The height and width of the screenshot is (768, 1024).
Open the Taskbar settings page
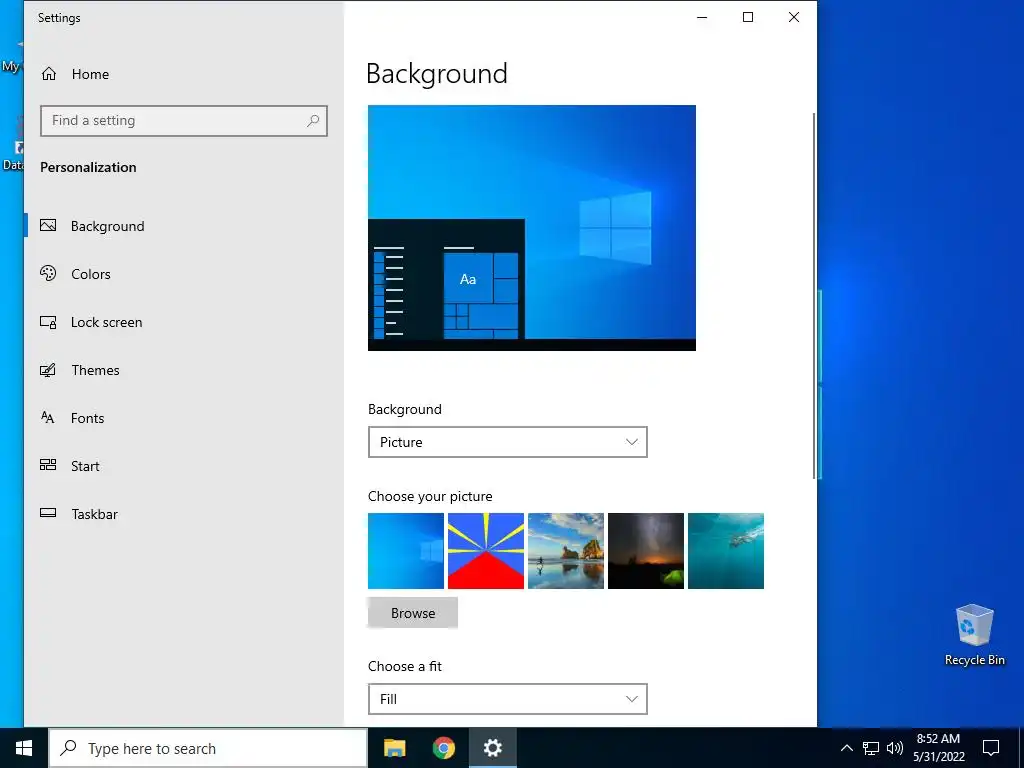click(x=95, y=514)
